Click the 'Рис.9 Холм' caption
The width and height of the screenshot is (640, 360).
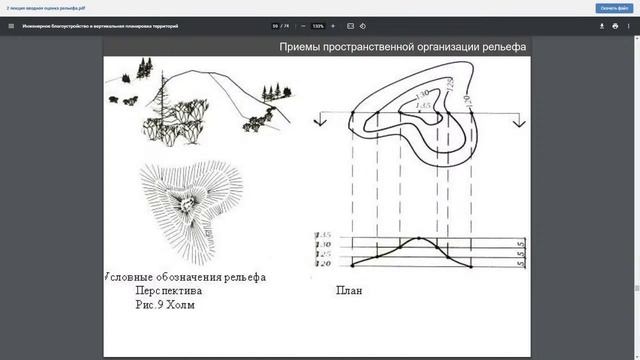[x=165, y=305]
